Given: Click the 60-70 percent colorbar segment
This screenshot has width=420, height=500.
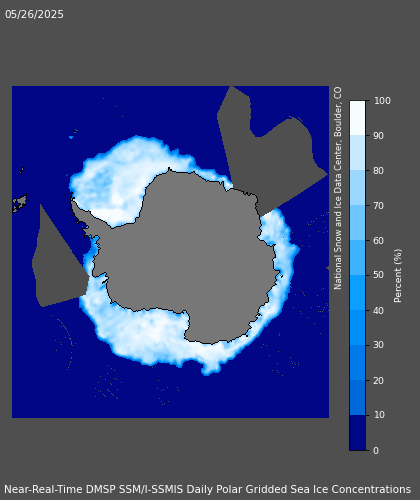Looking at the screenshot, I should (x=357, y=223).
